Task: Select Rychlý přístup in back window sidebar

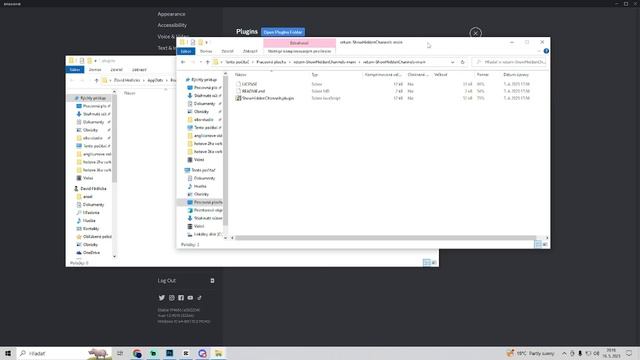Action: [x=93, y=98]
